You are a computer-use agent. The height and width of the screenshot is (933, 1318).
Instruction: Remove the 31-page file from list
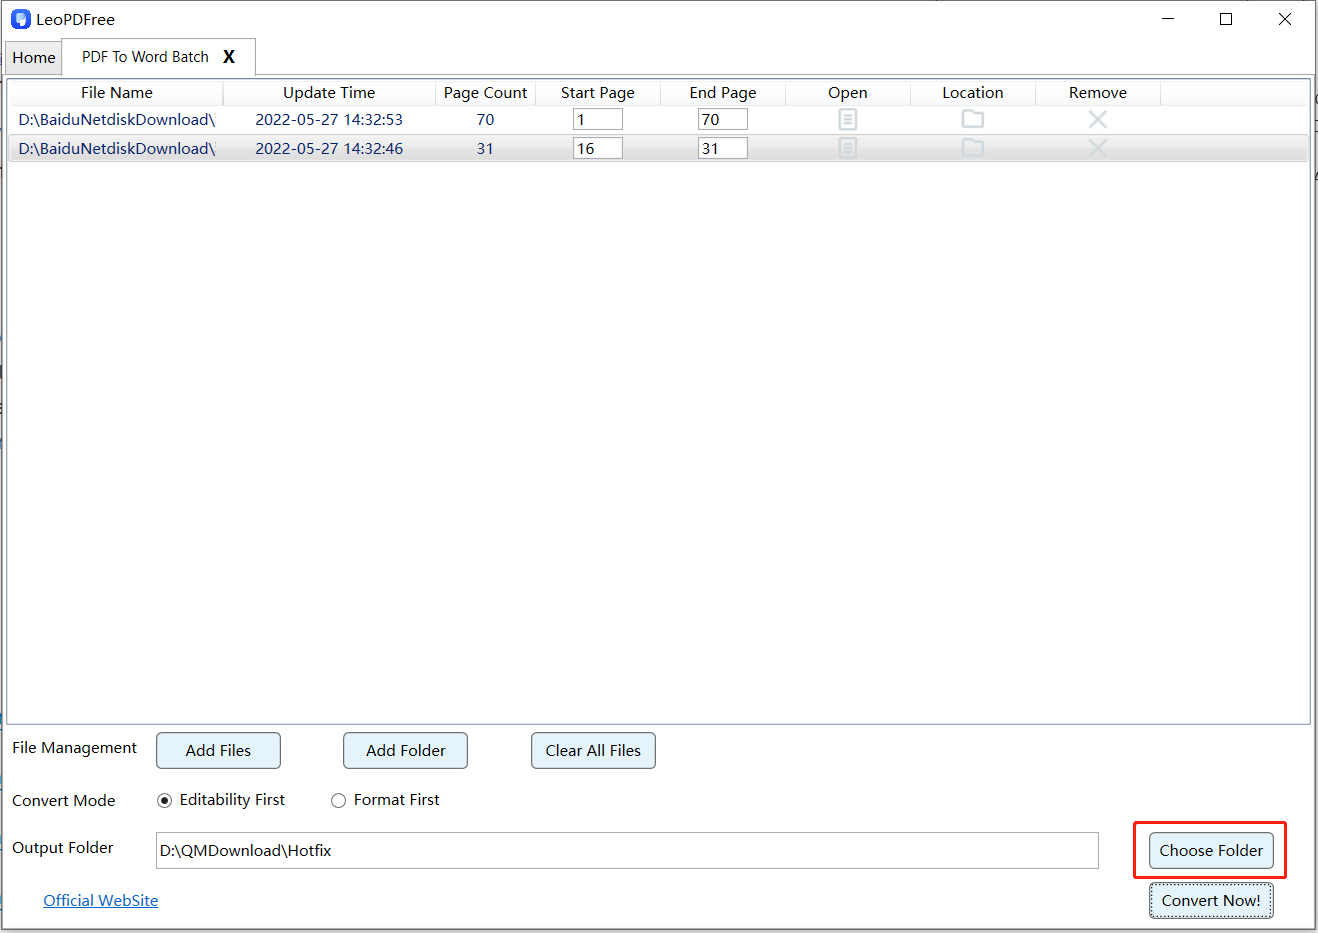coord(1097,148)
